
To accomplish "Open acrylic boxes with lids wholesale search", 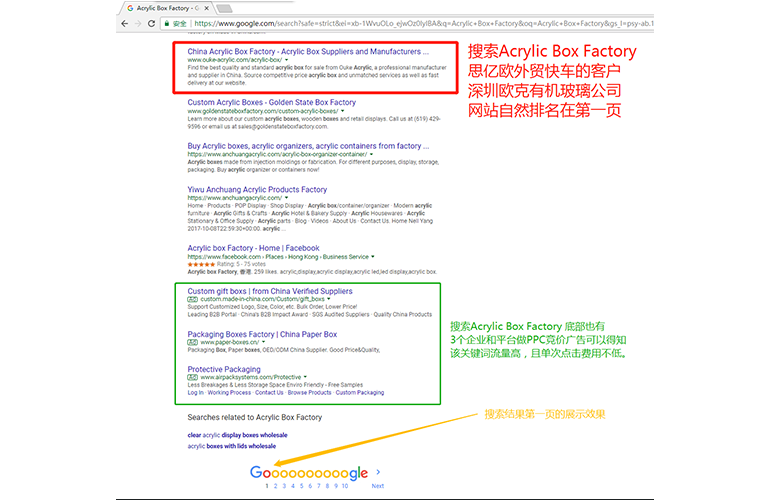I will pyautogui.click(x=231, y=446).
